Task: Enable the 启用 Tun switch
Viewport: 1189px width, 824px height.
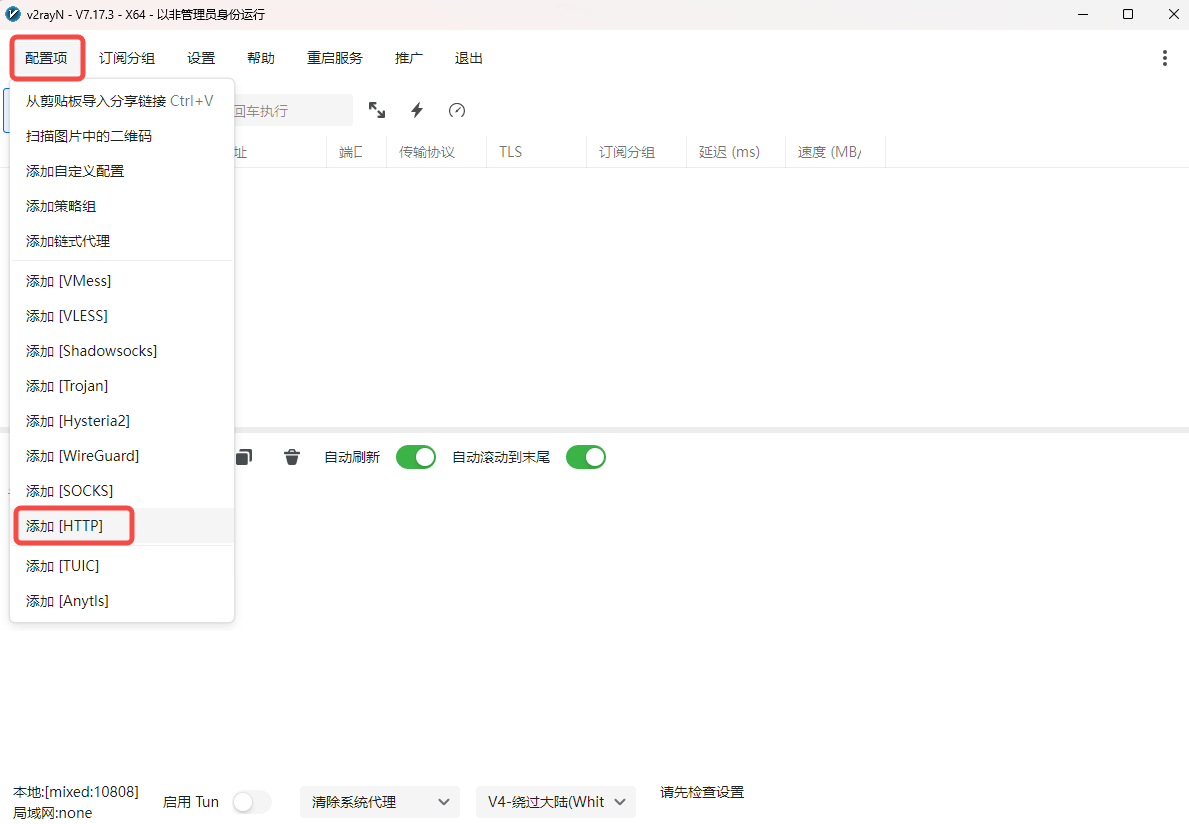Action: tap(252, 802)
